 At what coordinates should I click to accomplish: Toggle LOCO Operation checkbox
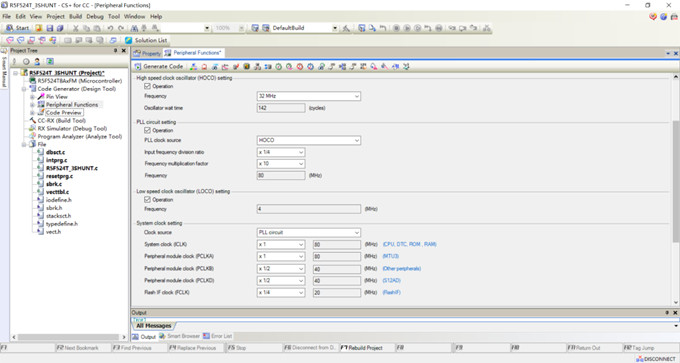tap(147, 199)
